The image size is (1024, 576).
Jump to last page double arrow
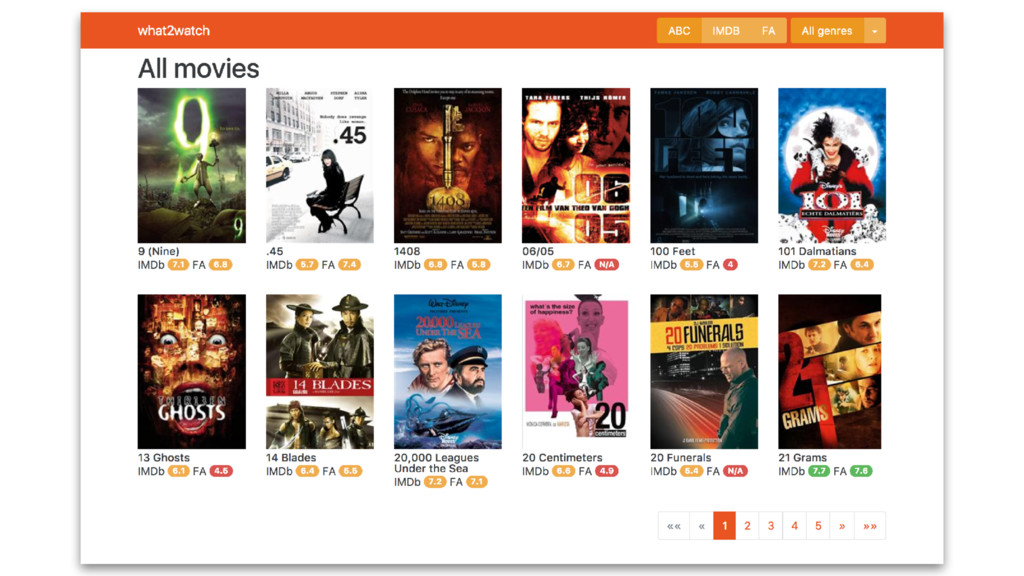tap(870, 526)
